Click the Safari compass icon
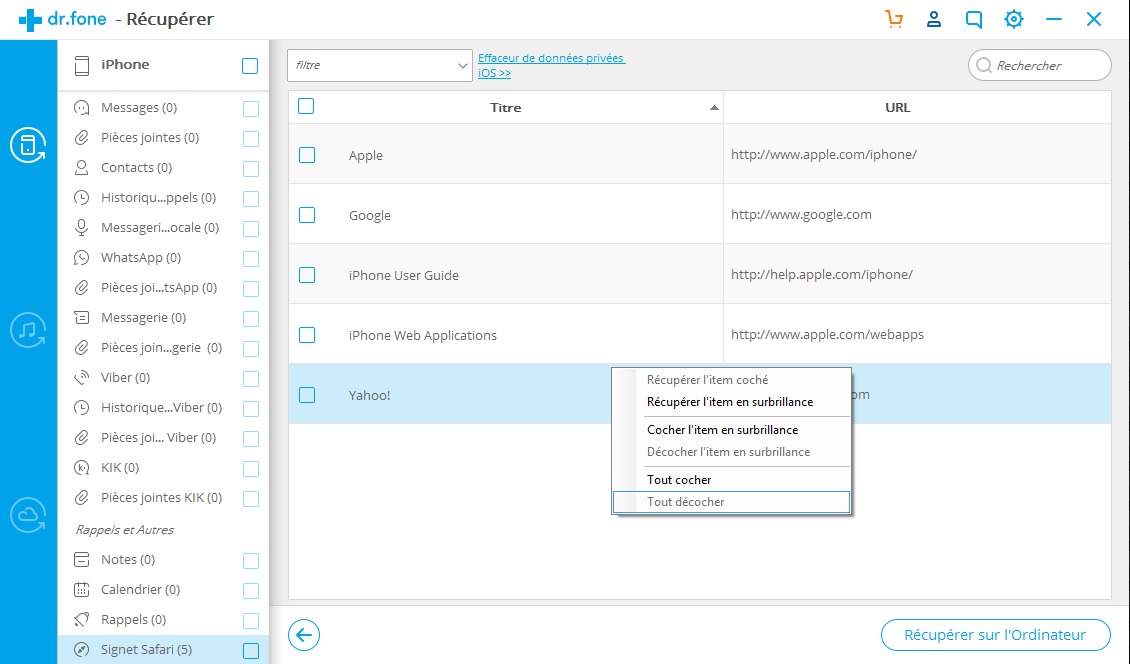1130x664 pixels. [x=81, y=650]
